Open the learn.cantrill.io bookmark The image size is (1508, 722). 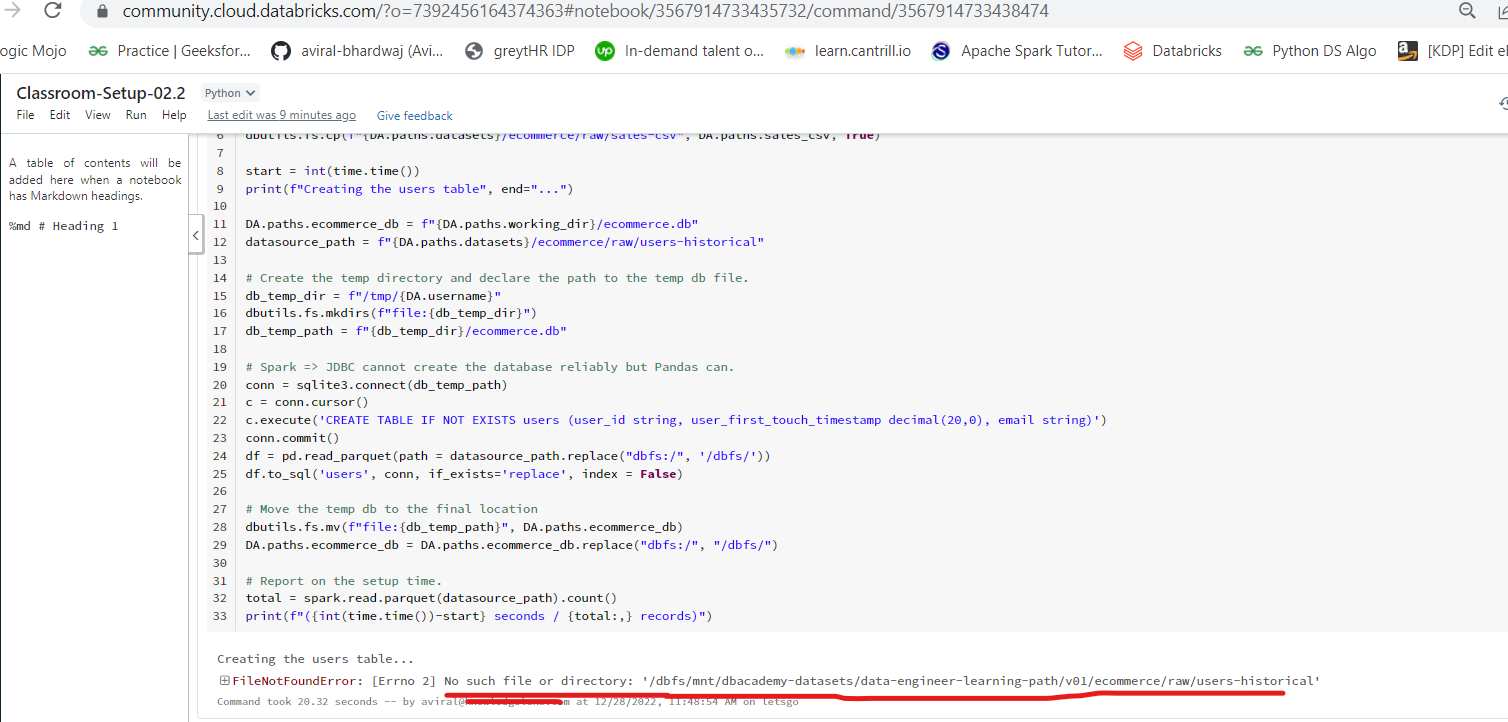point(847,51)
